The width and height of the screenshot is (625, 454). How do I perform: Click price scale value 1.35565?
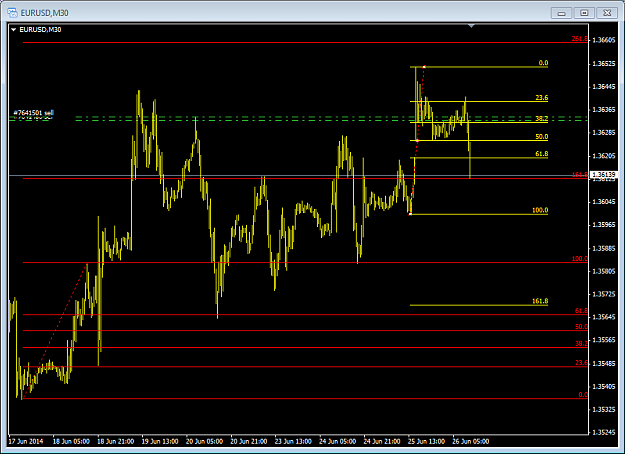(604, 340)
